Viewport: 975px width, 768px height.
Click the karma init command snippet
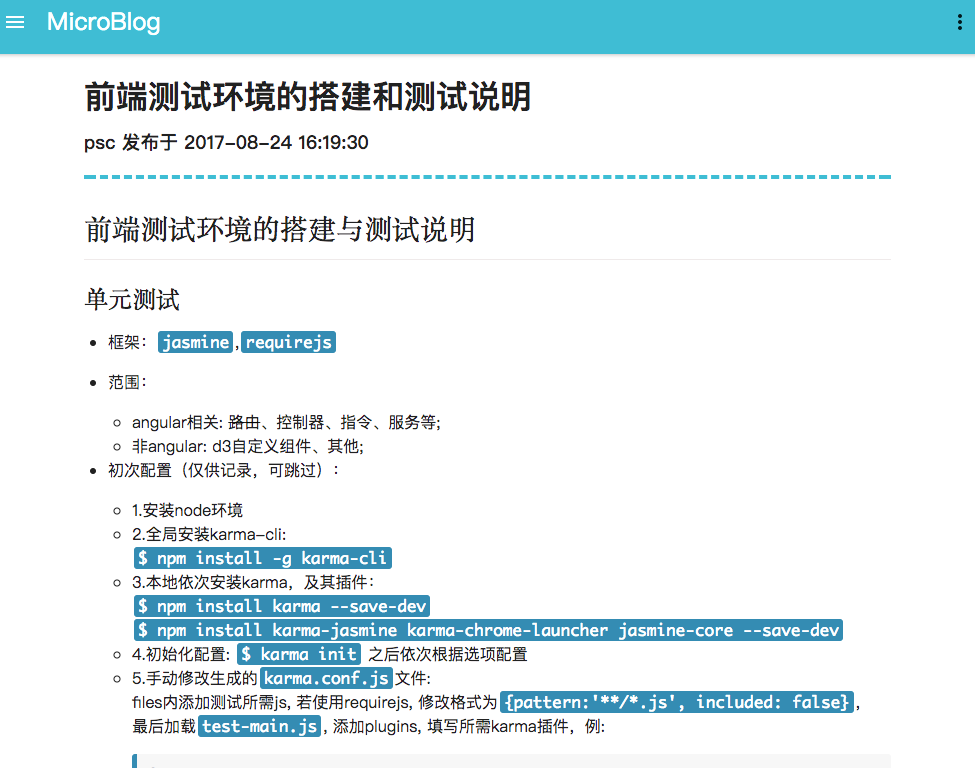[299, 654]
